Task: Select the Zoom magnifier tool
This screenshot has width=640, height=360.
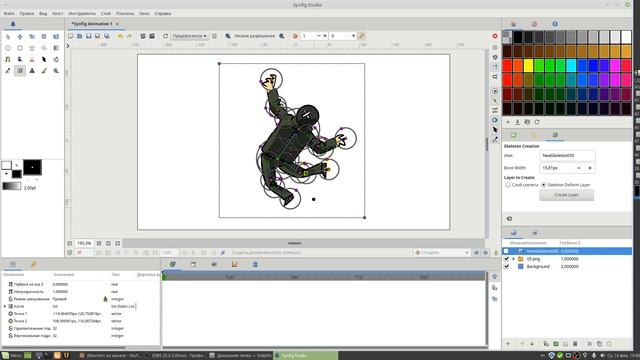Action: [56, 71]
